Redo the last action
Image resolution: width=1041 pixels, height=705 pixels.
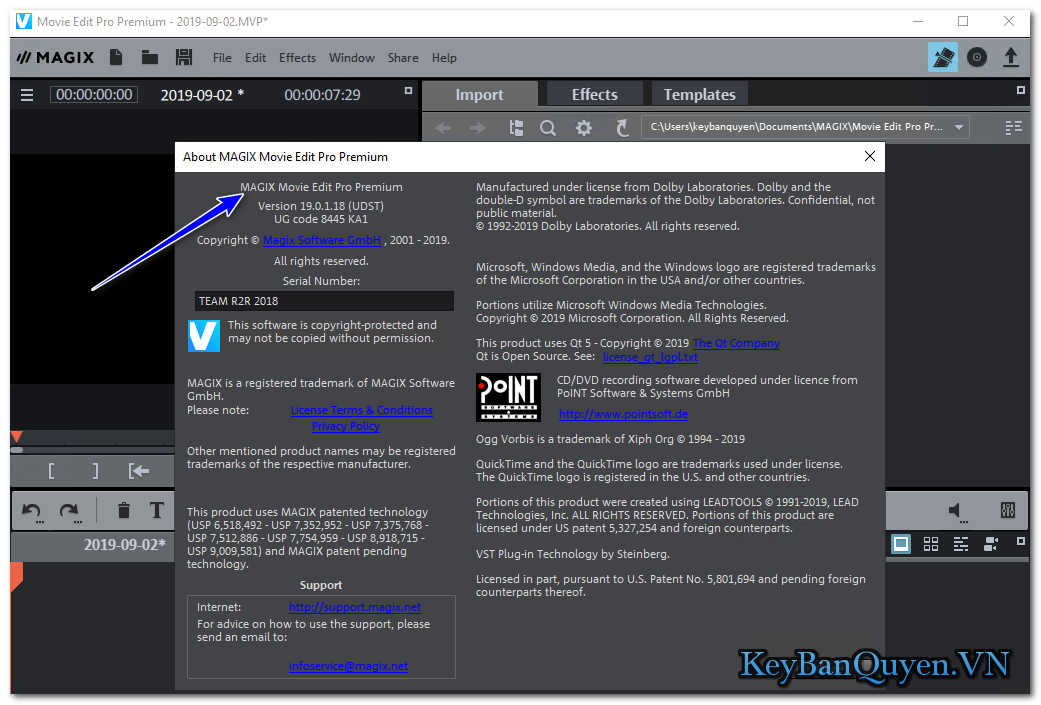click(x=69, y=510)
